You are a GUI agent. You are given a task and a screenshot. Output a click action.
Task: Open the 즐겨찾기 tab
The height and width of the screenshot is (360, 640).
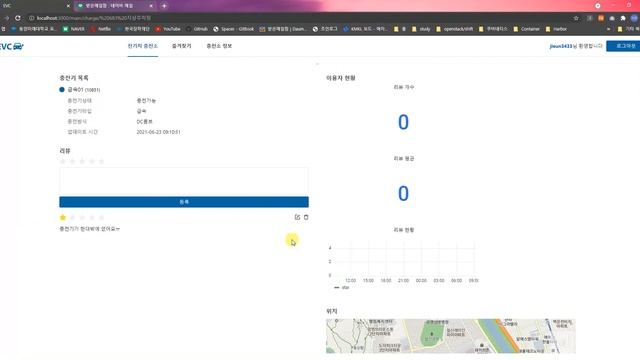[182, 46]
